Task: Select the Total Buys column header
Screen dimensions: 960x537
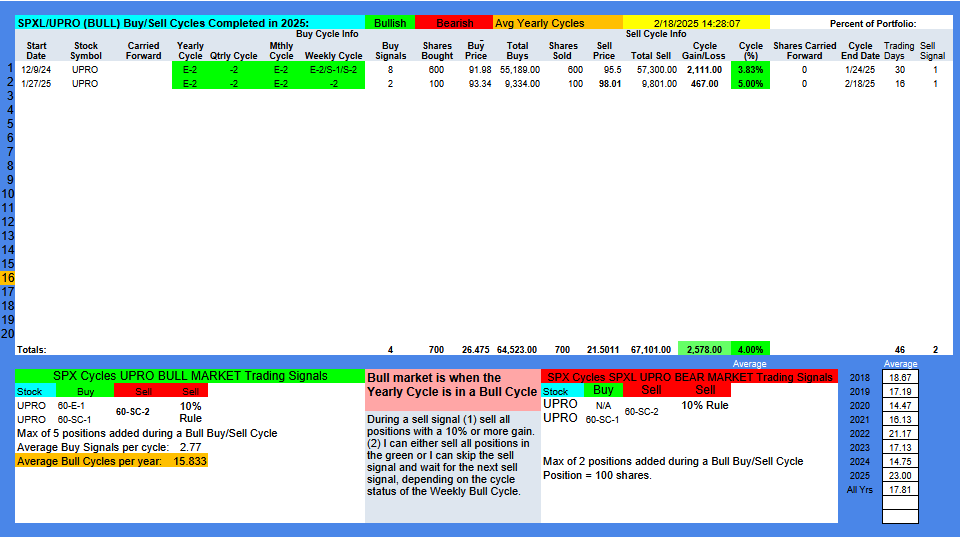Action: click(517, 50)
